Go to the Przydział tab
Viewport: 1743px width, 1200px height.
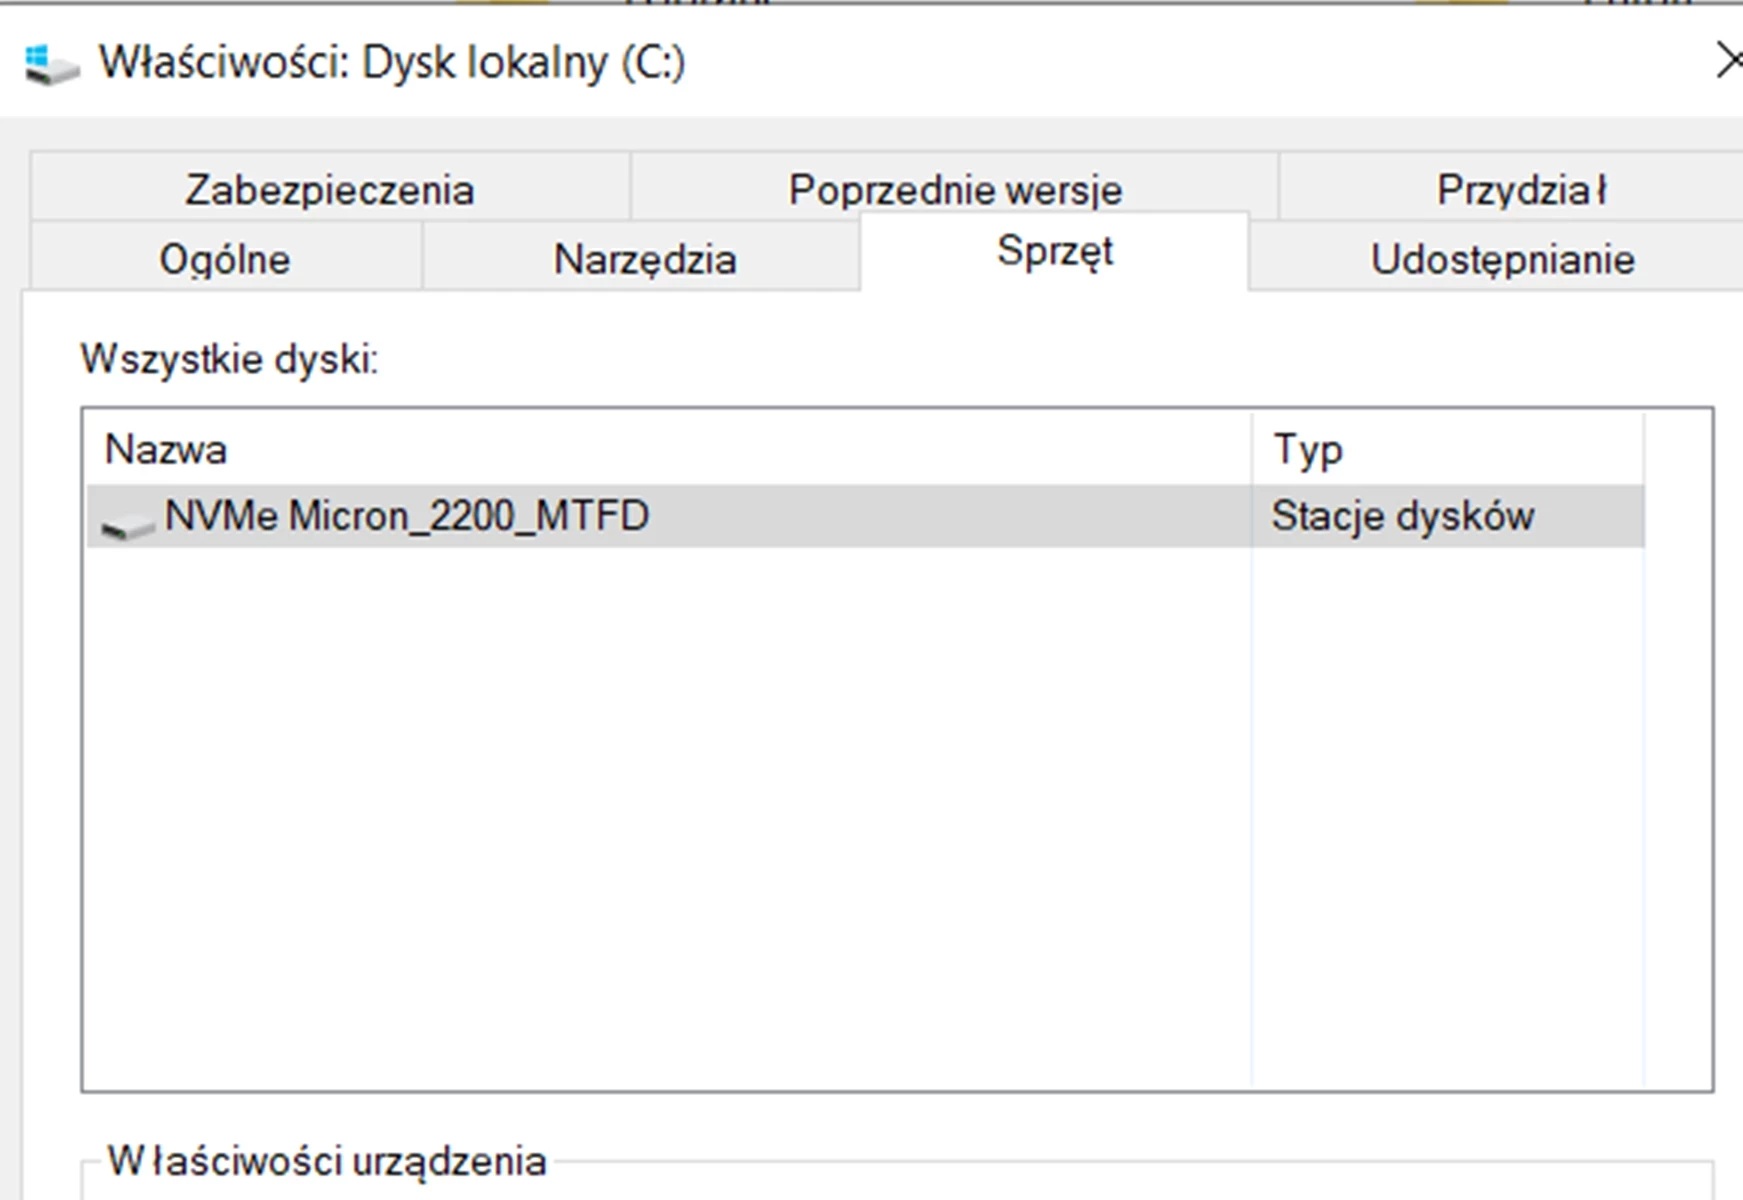1520,189
